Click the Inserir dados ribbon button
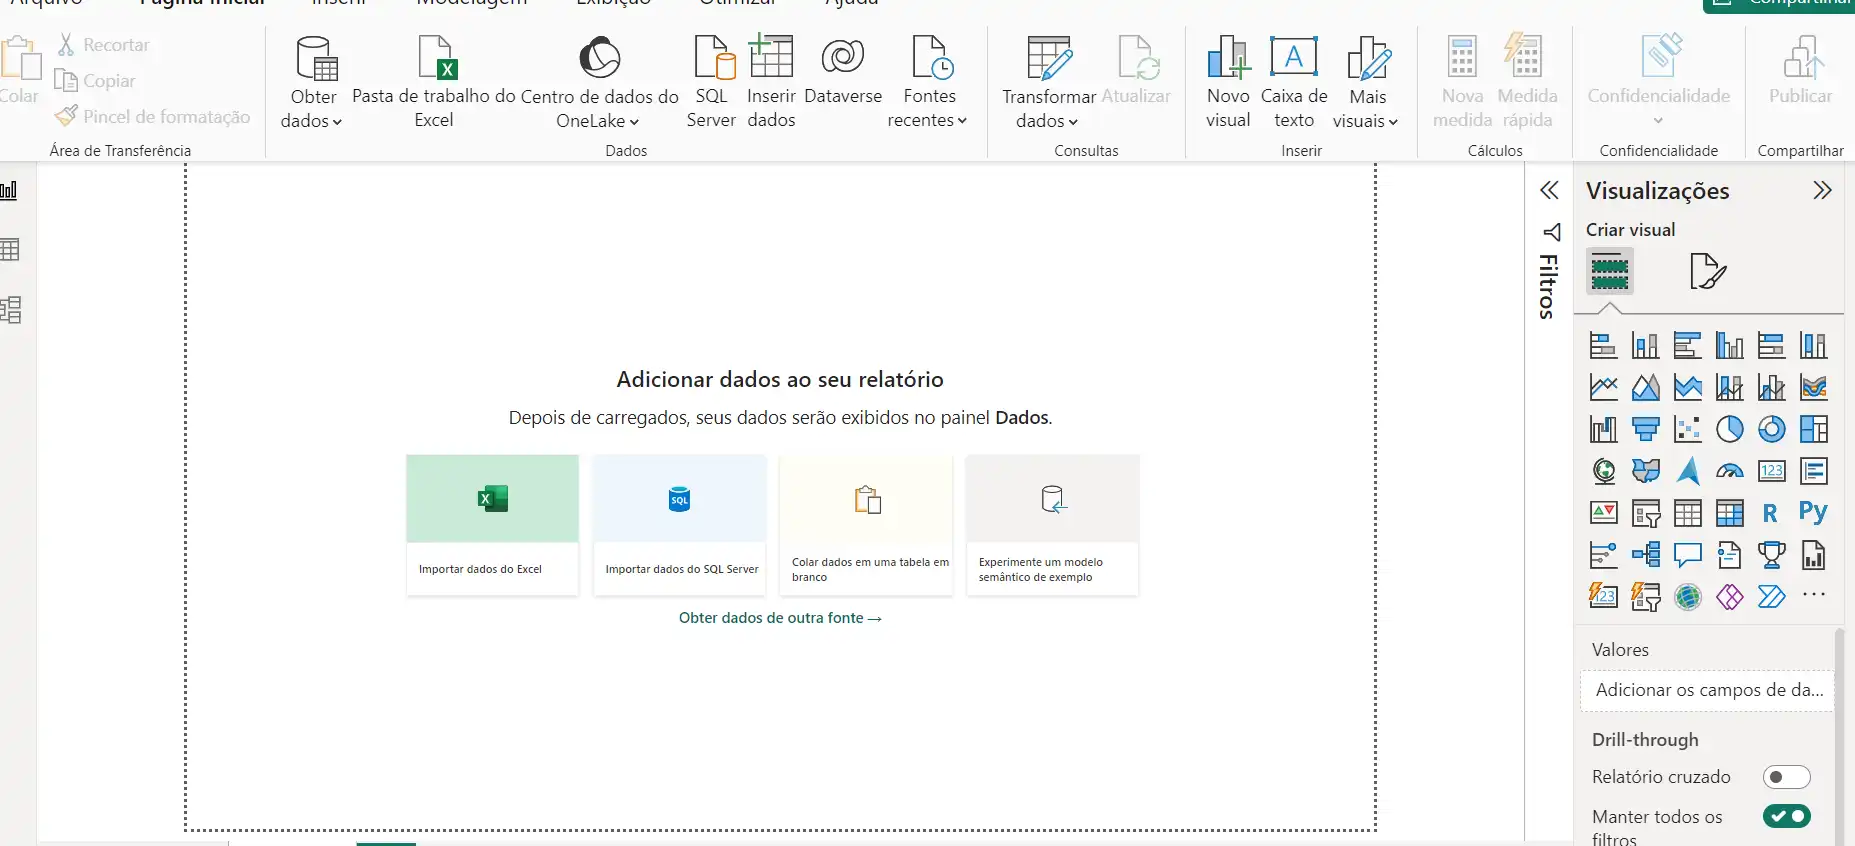Viewport: 1855px width, 846px height. [x=771, y=83]
